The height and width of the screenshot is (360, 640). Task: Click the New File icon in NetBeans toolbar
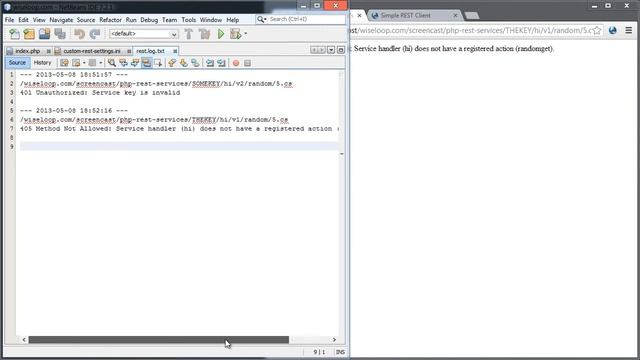point(14,34)
